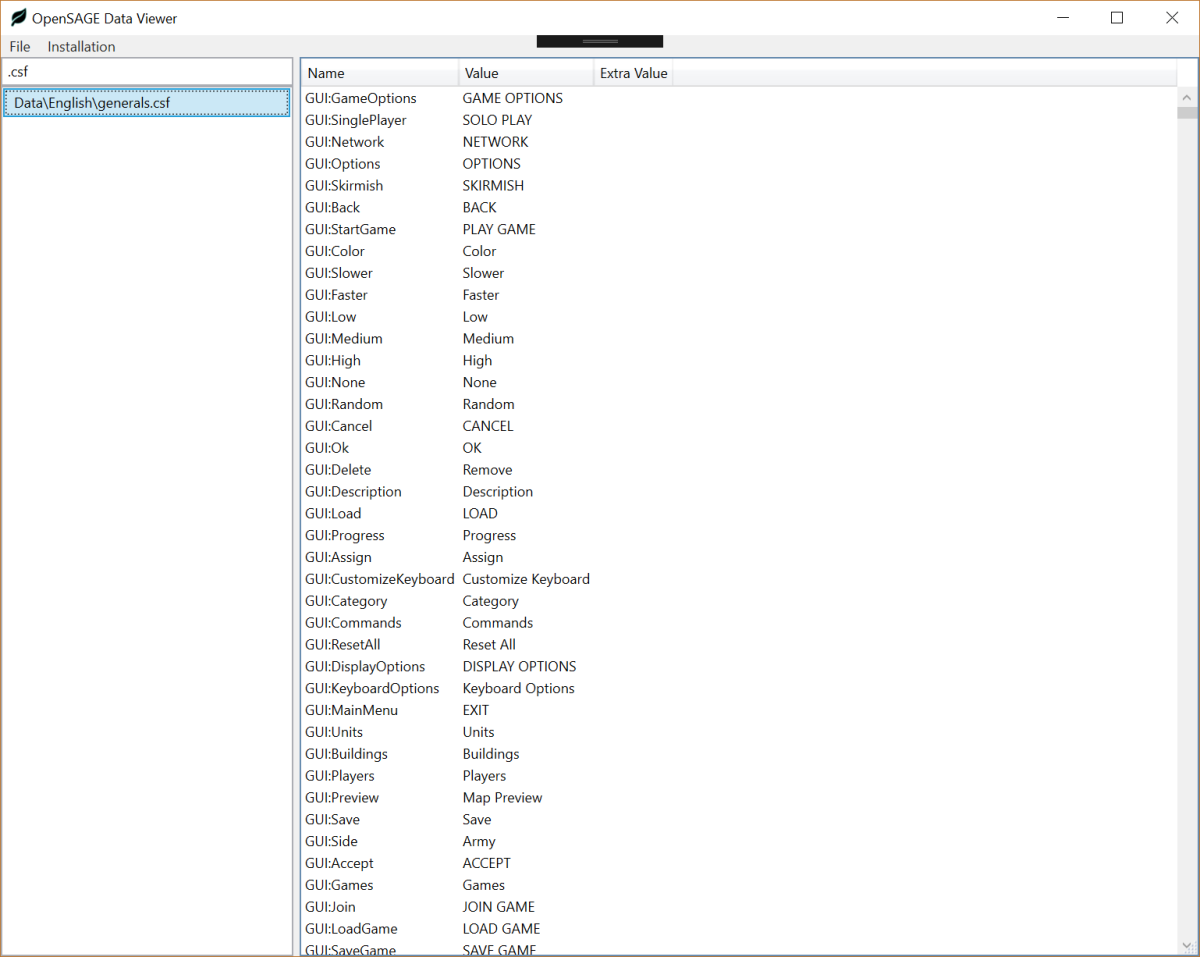
Task: Select the GUI:High row
Action: 740,361
